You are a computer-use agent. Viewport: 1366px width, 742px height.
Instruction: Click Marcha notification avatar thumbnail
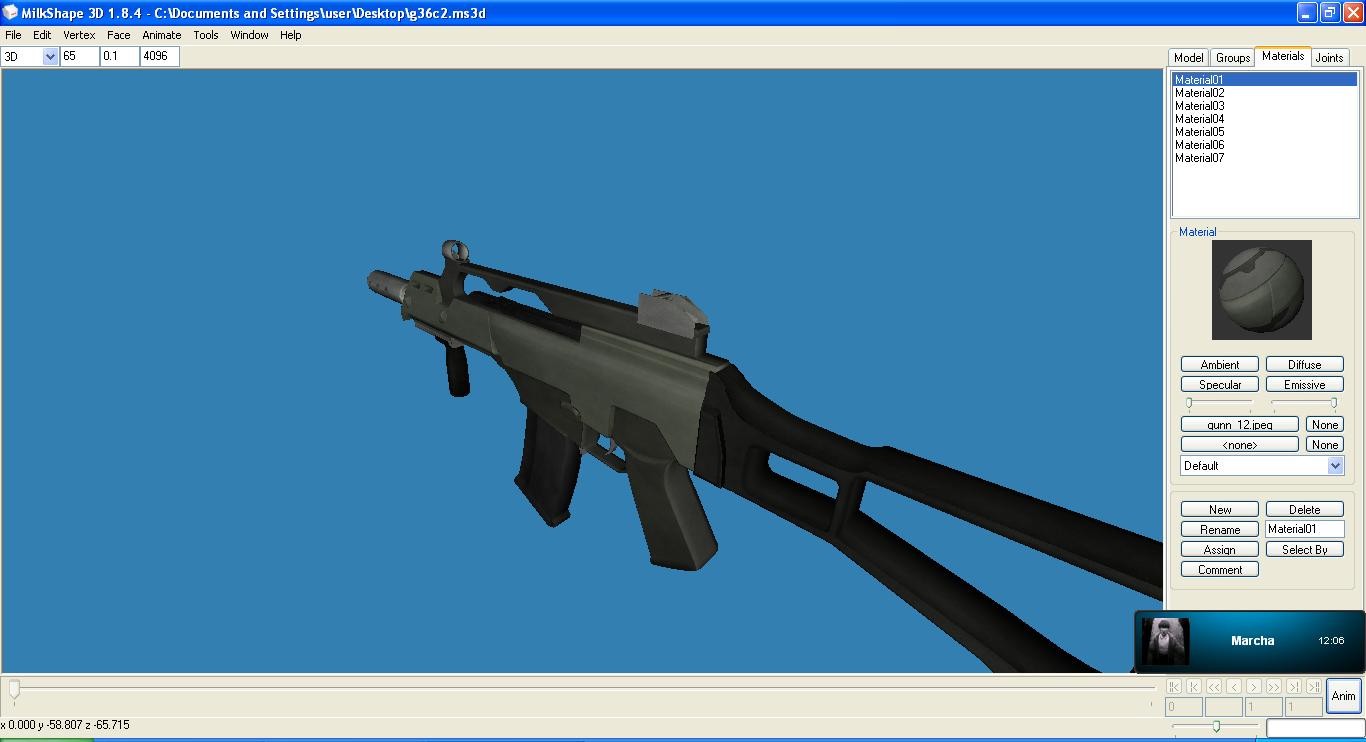point(1165,641)
